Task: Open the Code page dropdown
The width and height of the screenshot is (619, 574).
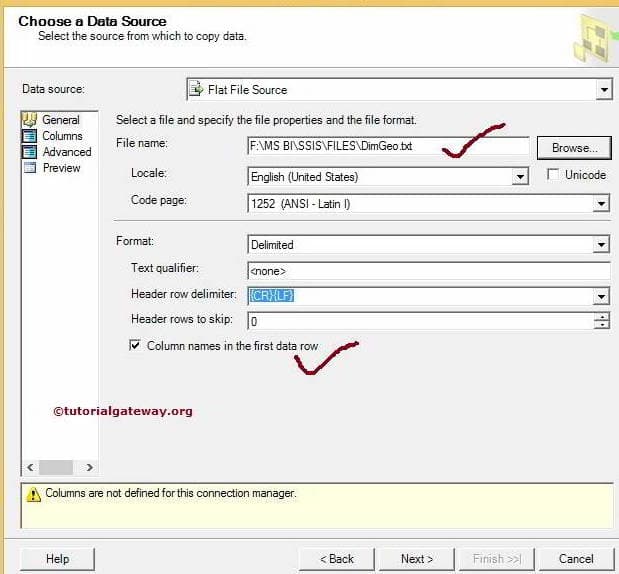Action: [601, 204]
